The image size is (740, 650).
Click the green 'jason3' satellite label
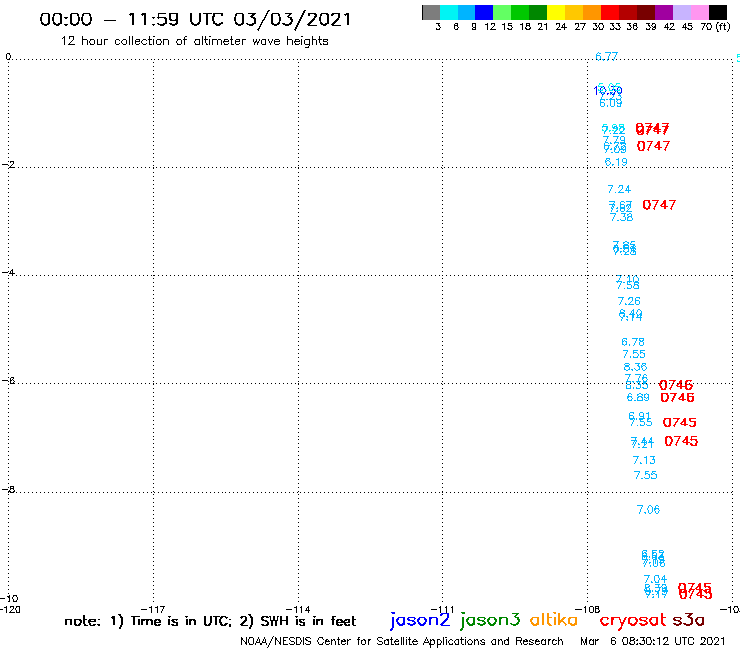point(490,620)
